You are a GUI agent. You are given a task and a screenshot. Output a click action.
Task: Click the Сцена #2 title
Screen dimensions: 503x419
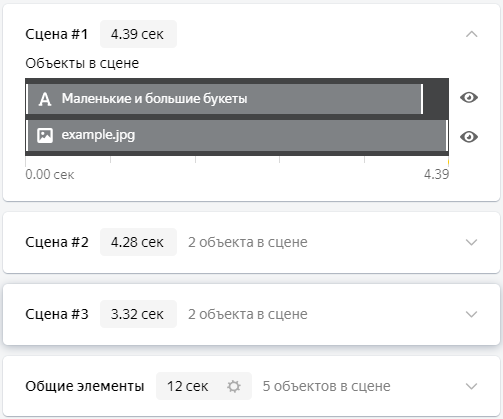(57, 242)
